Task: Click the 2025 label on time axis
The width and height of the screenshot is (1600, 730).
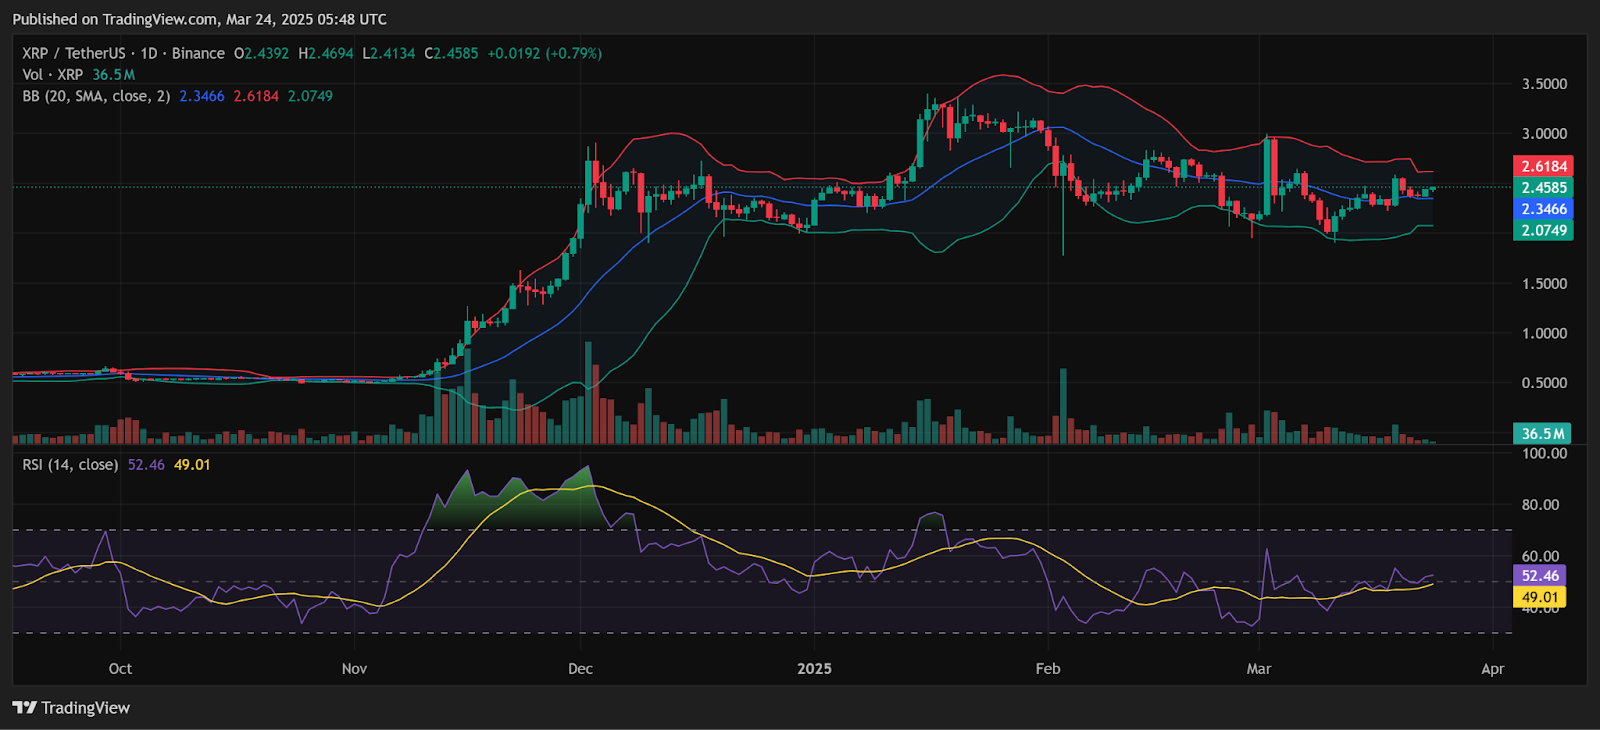Action: pyautogui.click(x=814, y=669)
